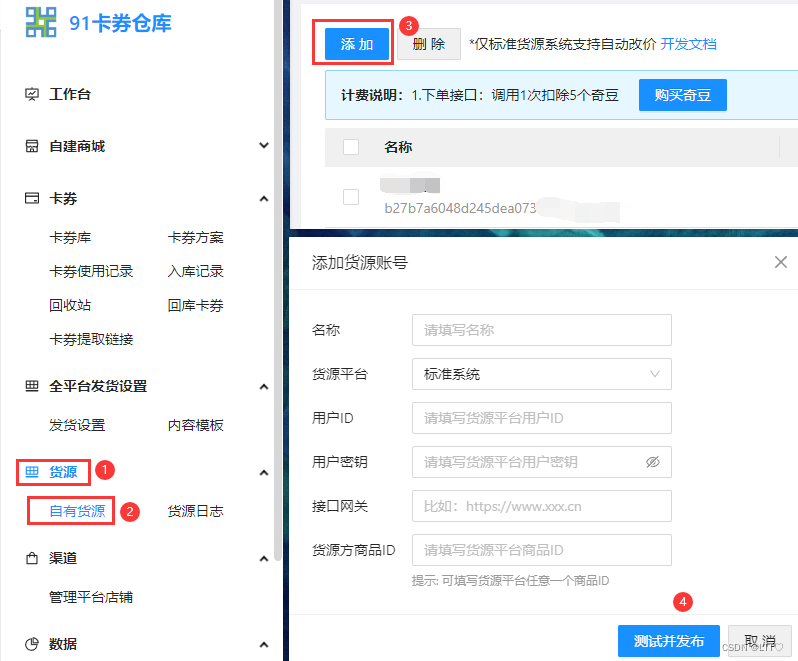Image resolution: width=798 pixels, height=661 pixels.
Task: Collapse the 卡券 menu section
Action: pyautogui.click(x=264, y=198)
